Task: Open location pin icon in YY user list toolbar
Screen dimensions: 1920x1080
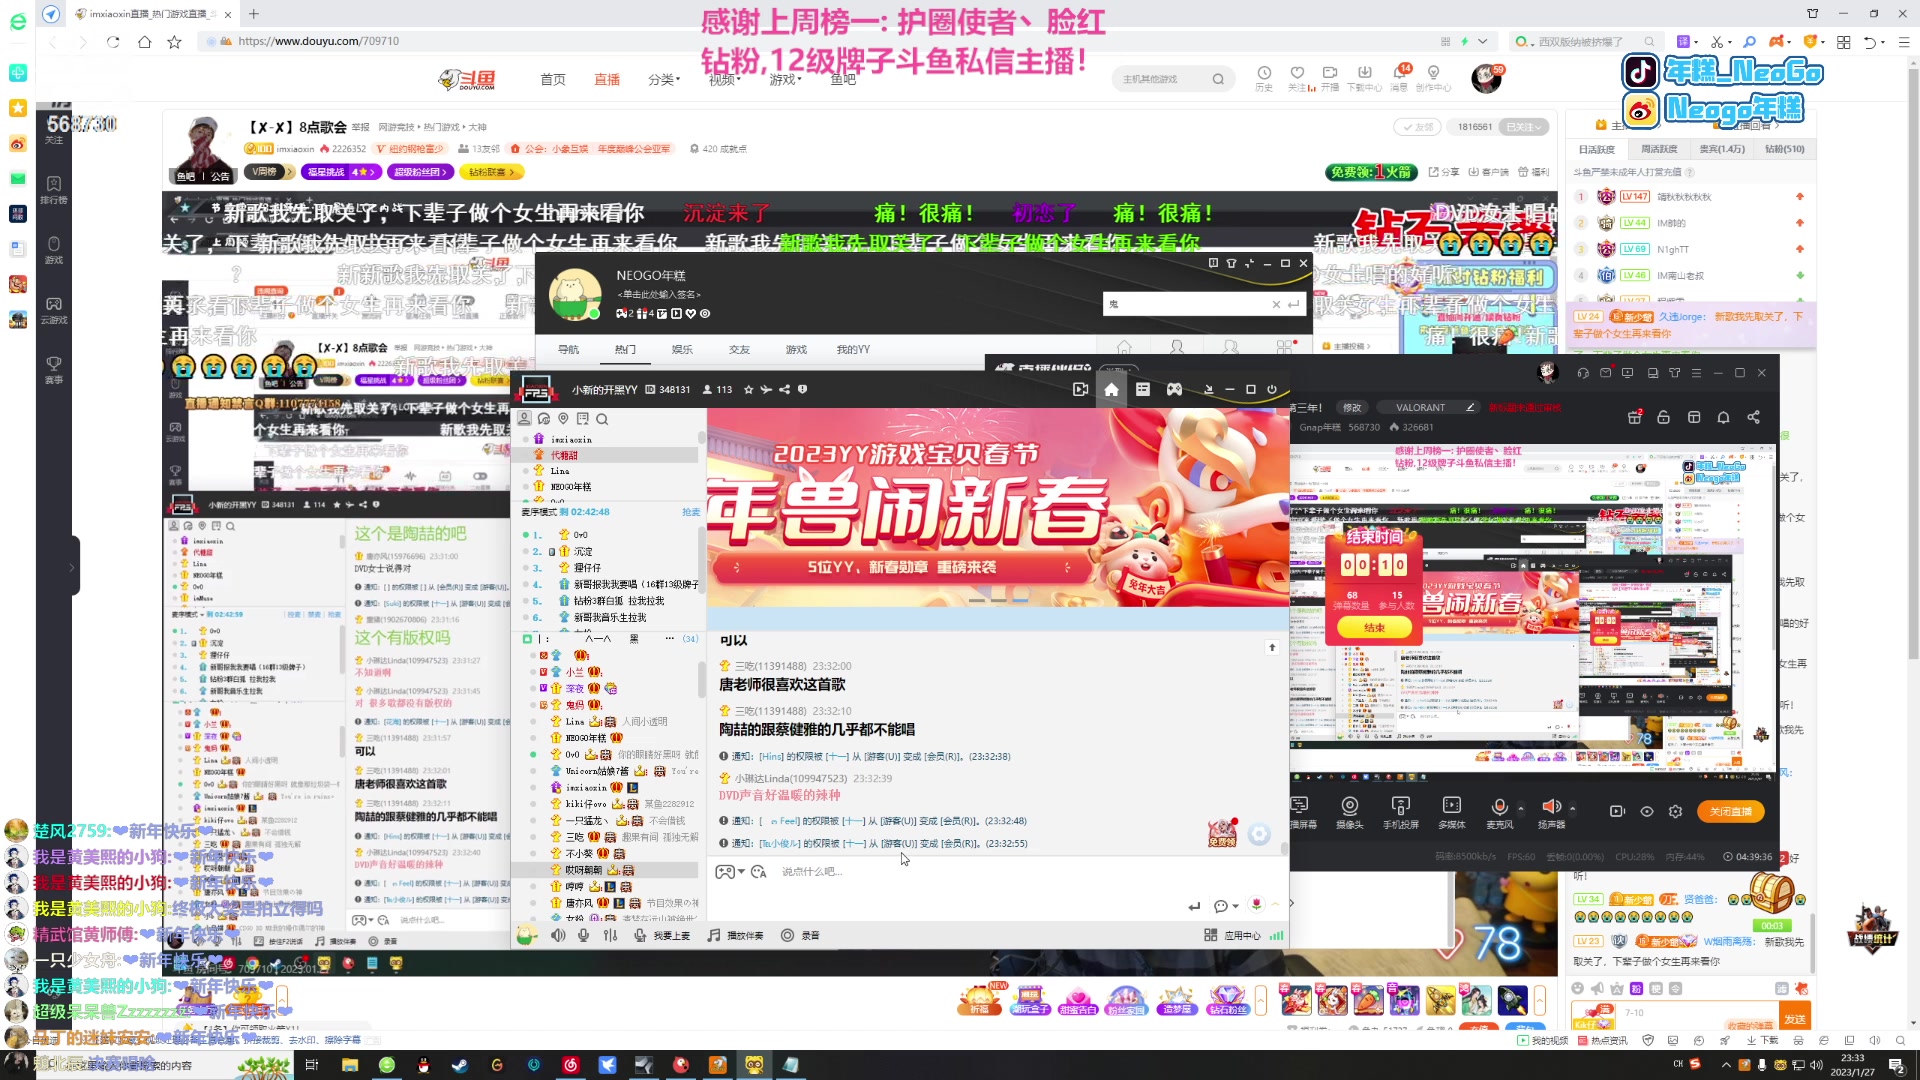Action: [563, 419]
